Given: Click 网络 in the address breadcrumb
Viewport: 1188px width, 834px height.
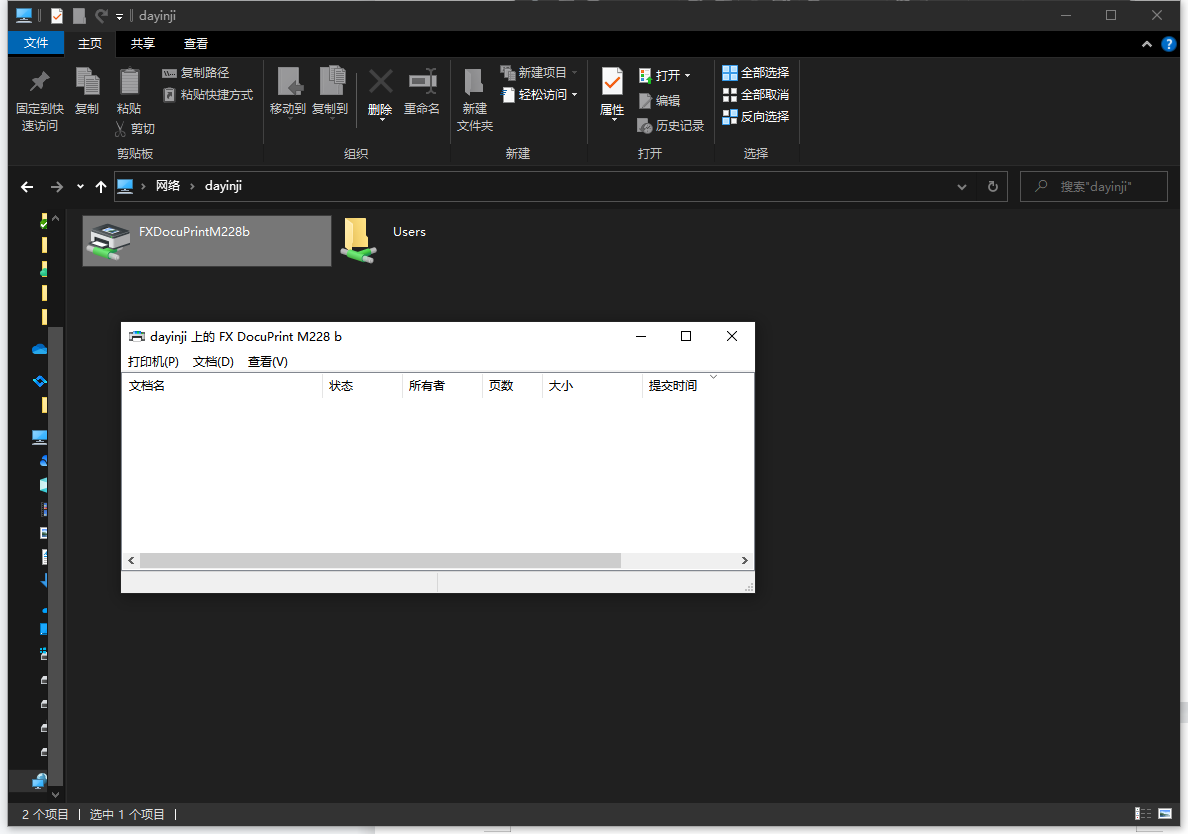Looking at the screenshot, I should click(x=167, y=186).
